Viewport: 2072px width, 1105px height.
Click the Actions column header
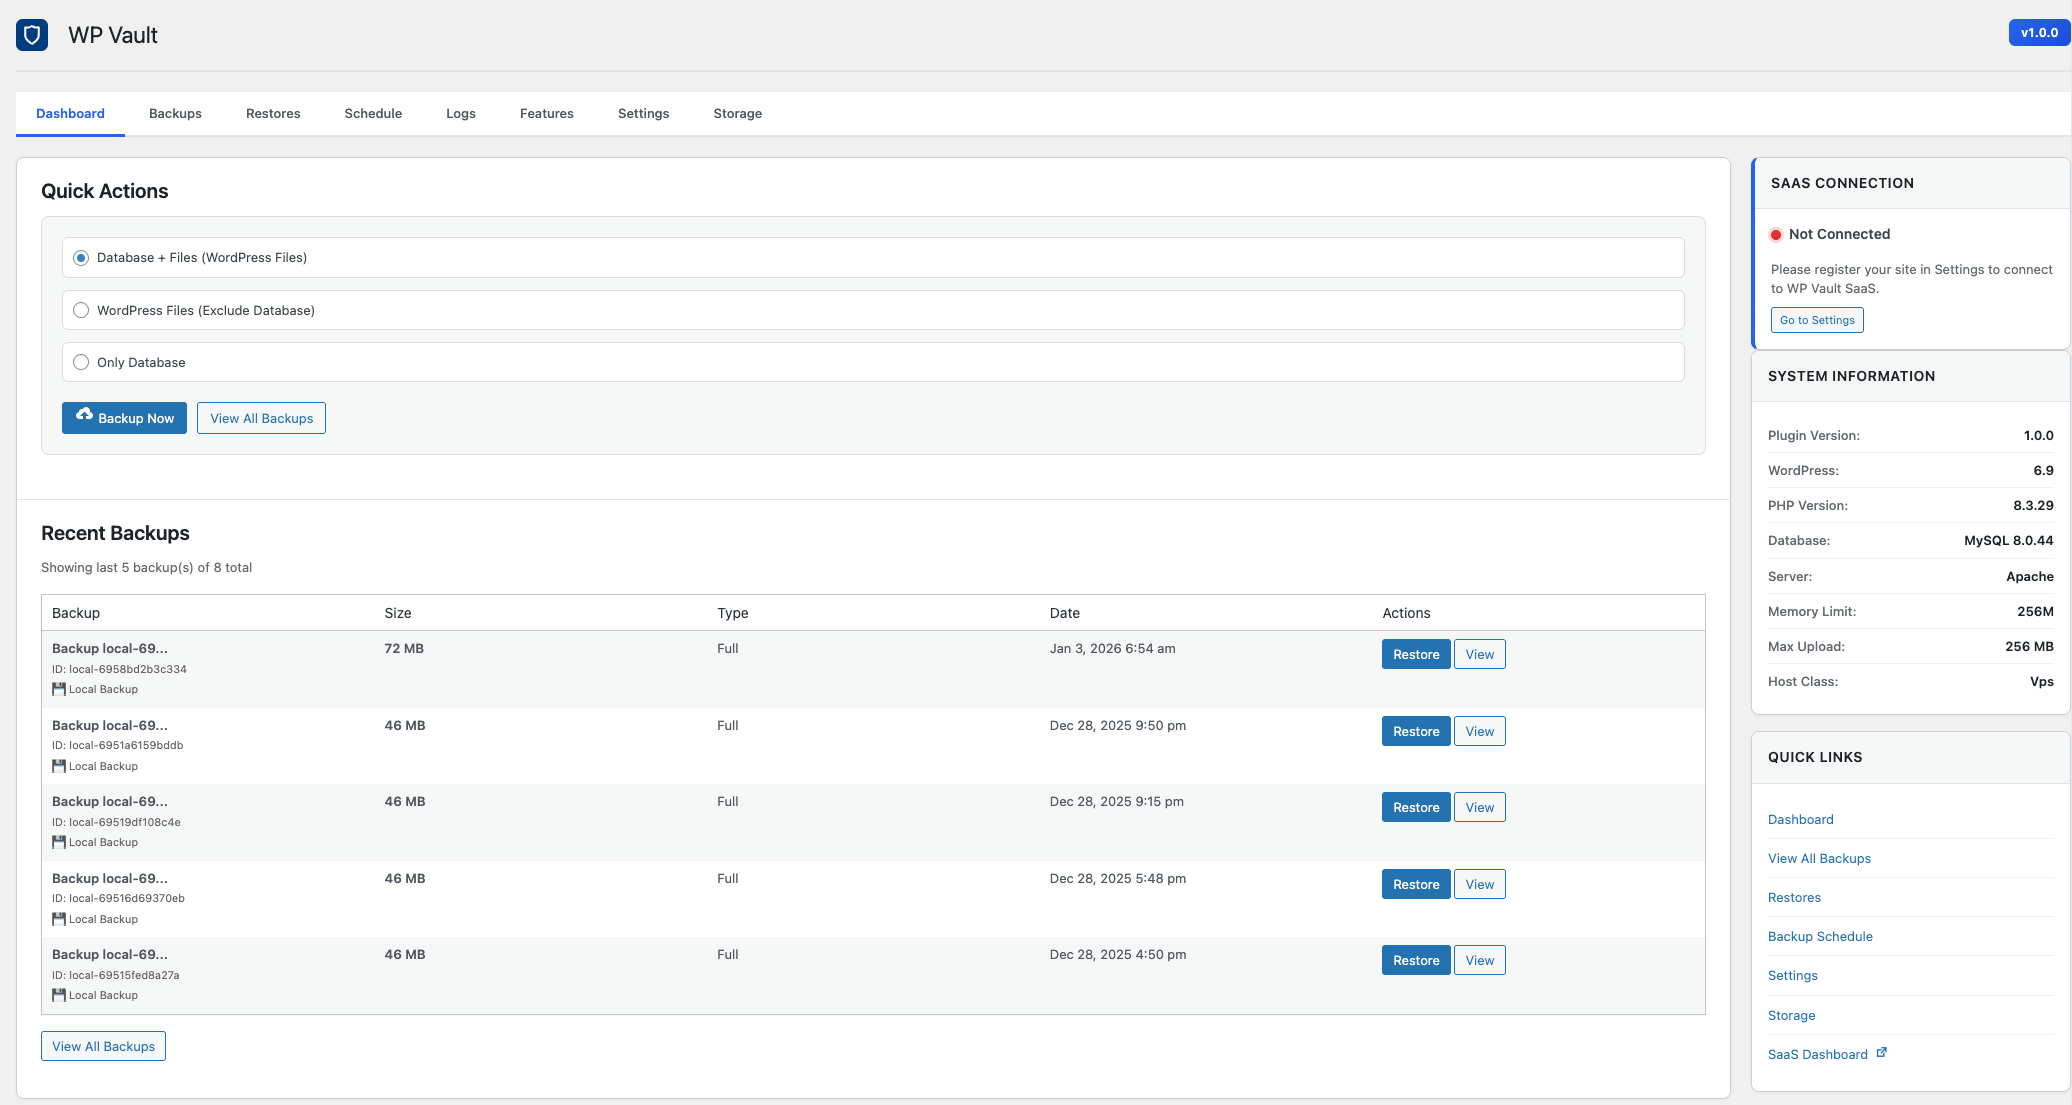1406,613
